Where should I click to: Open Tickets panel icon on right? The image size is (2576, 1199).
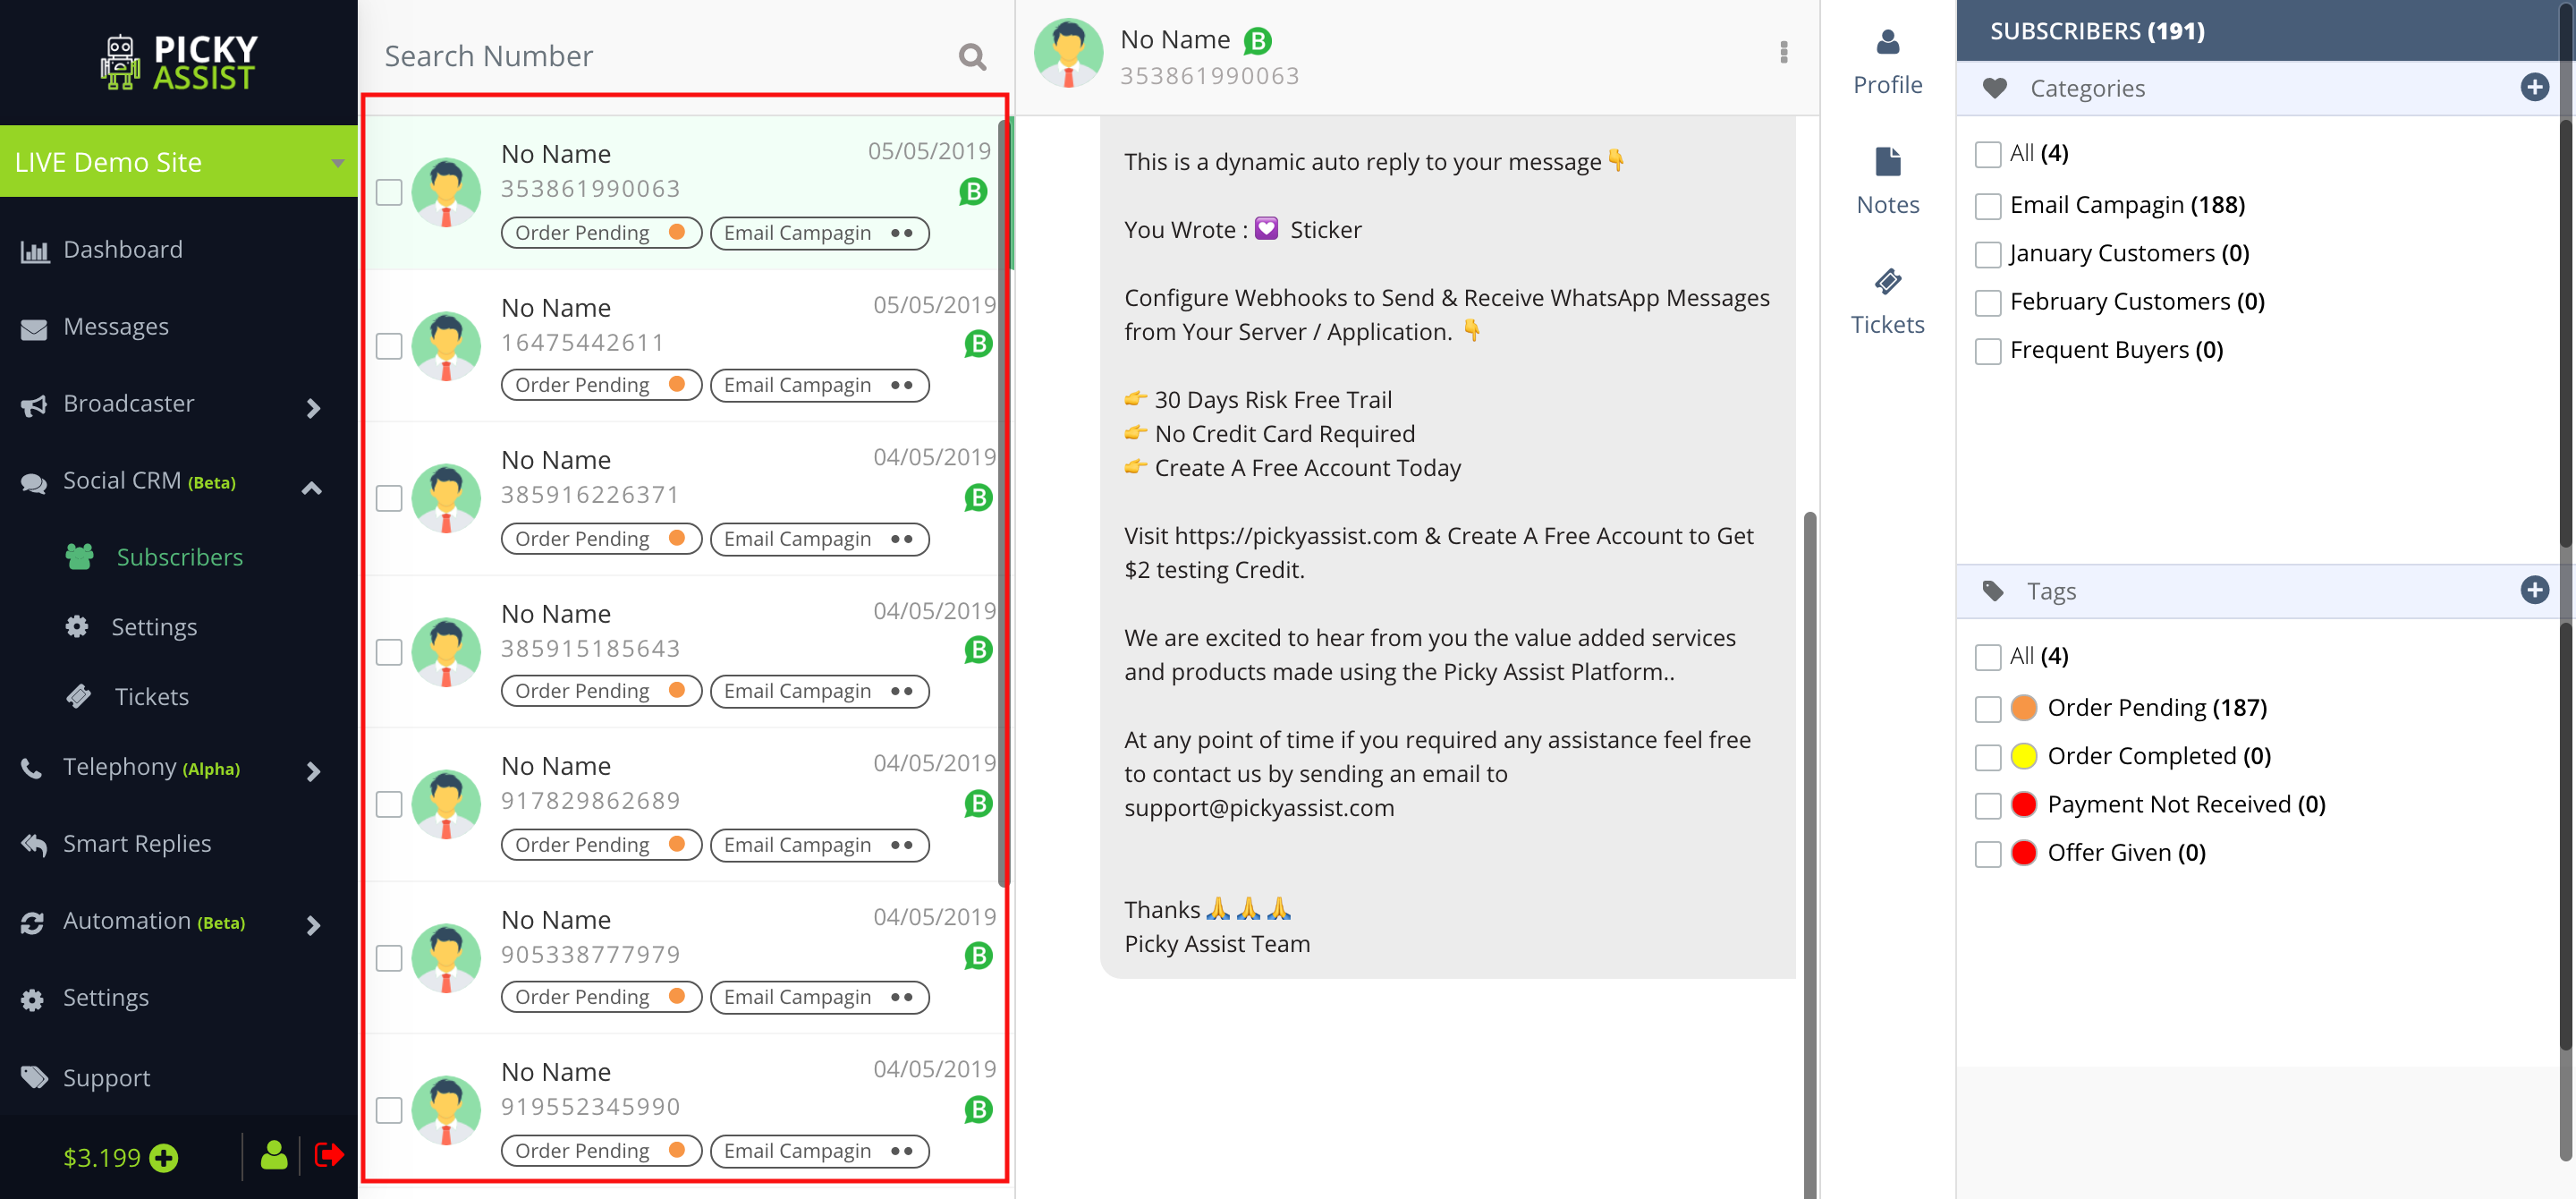1887,282
